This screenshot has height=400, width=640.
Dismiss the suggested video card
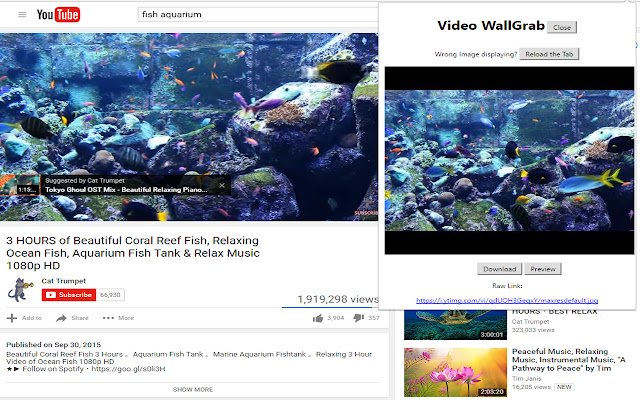222,185
